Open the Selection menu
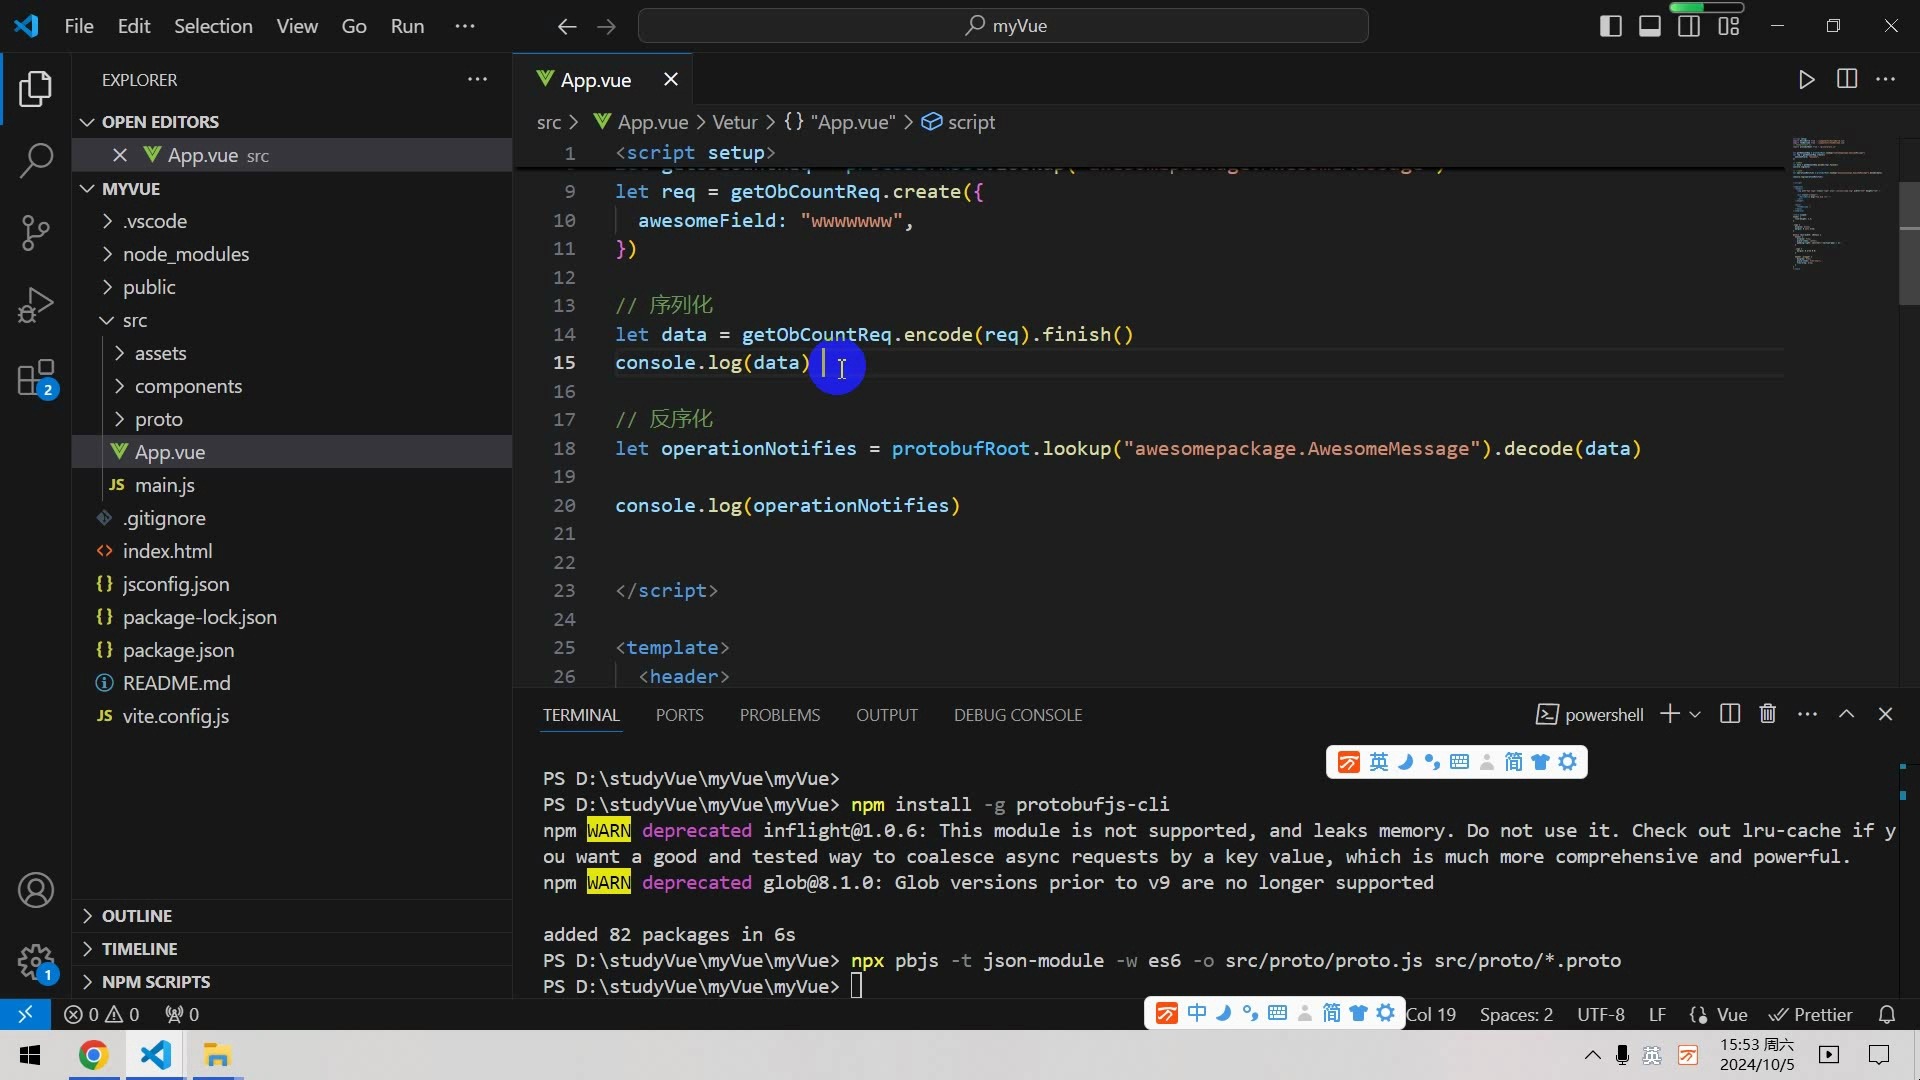 pos(213,26)
